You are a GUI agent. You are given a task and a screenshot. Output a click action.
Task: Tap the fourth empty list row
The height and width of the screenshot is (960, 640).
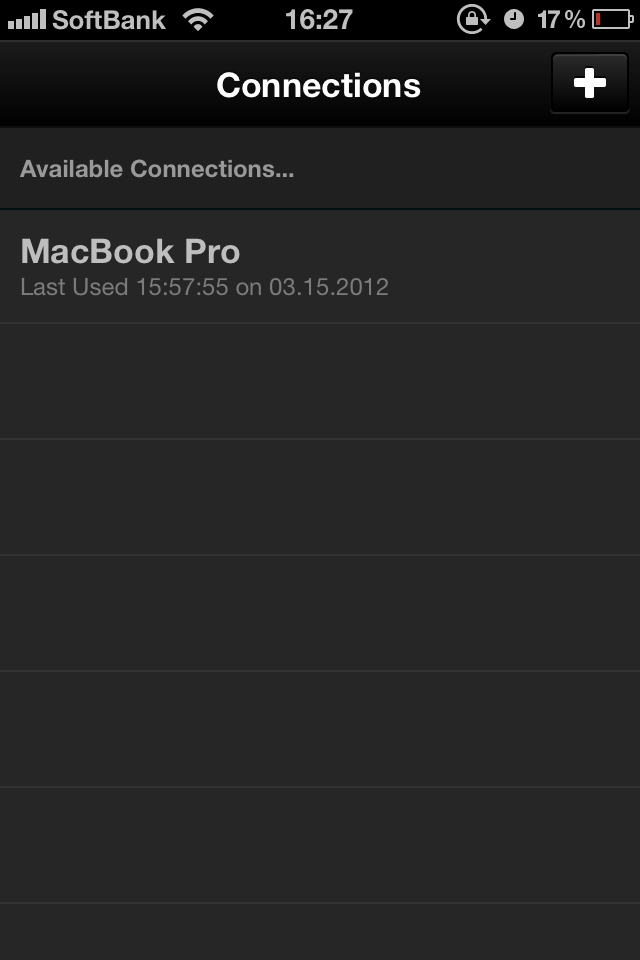(320, 727)
